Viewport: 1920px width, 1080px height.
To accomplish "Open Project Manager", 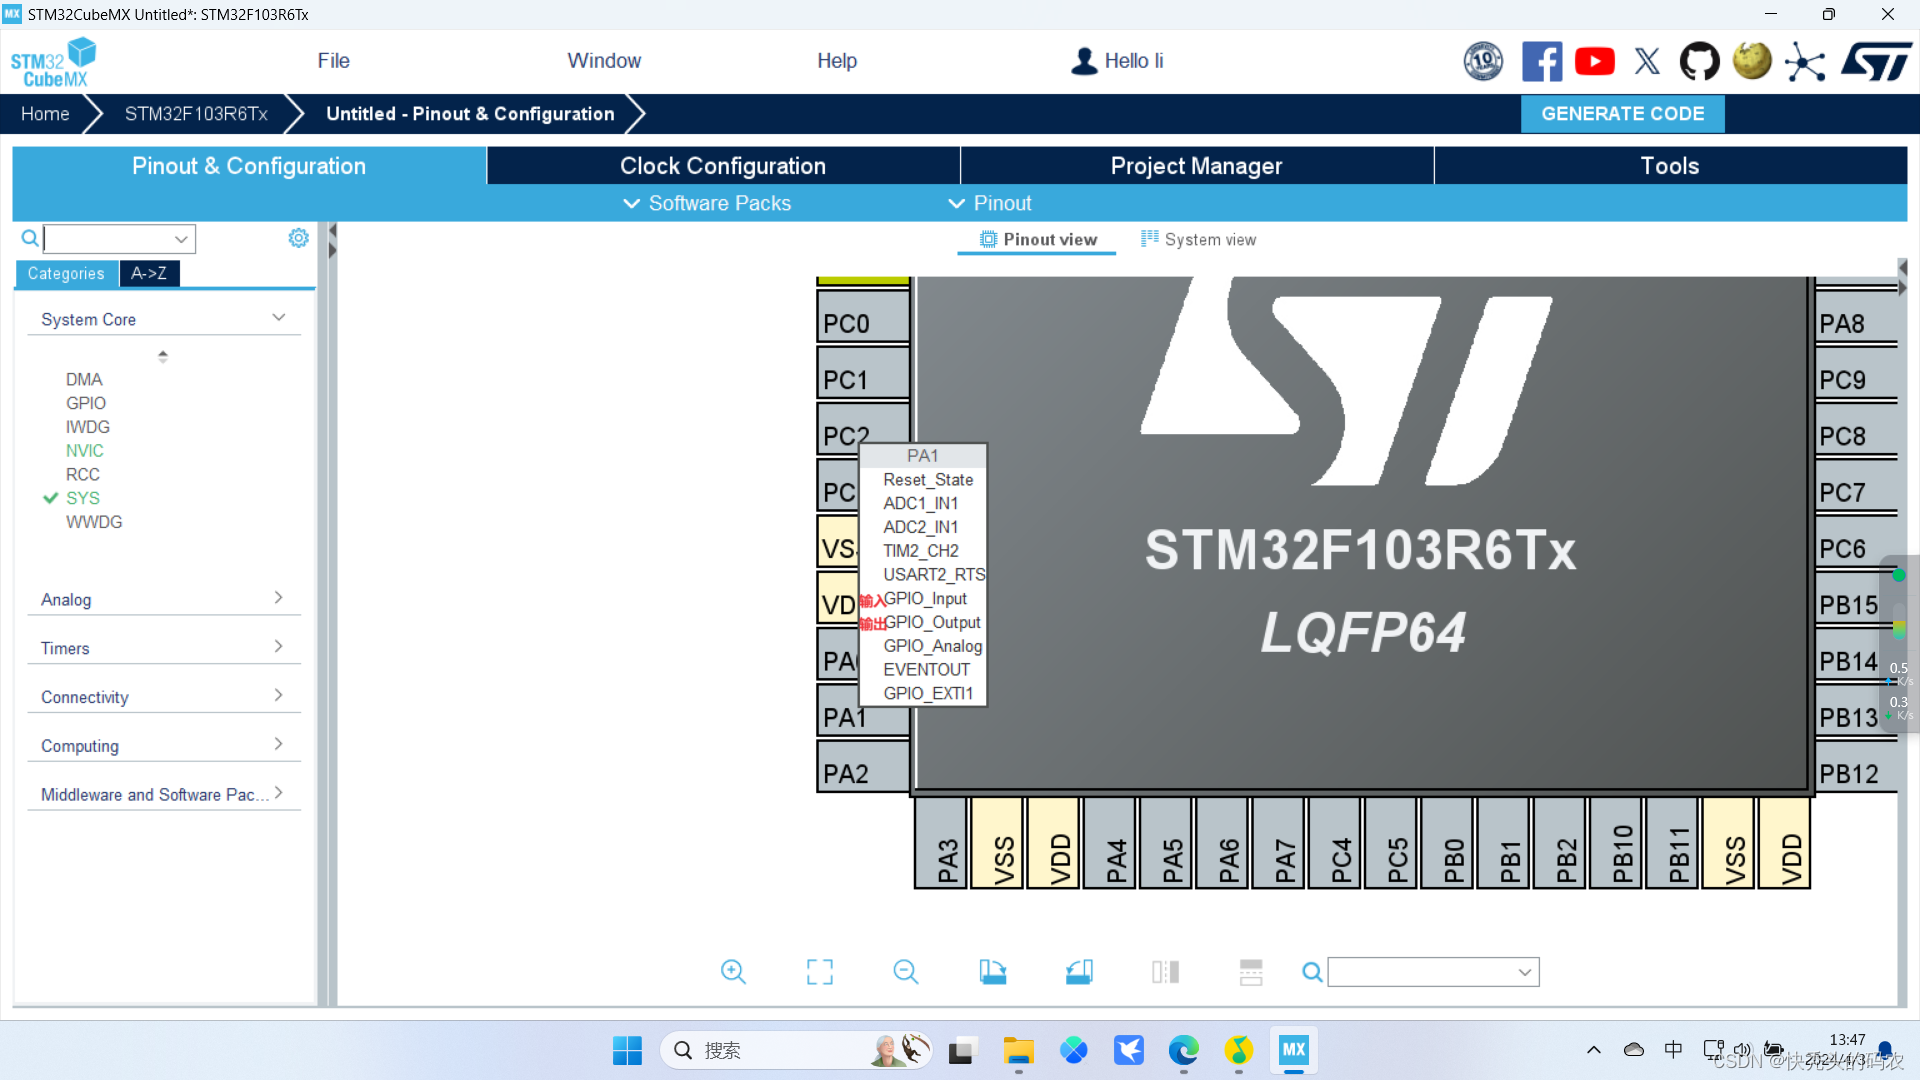I will [1196, 165].
